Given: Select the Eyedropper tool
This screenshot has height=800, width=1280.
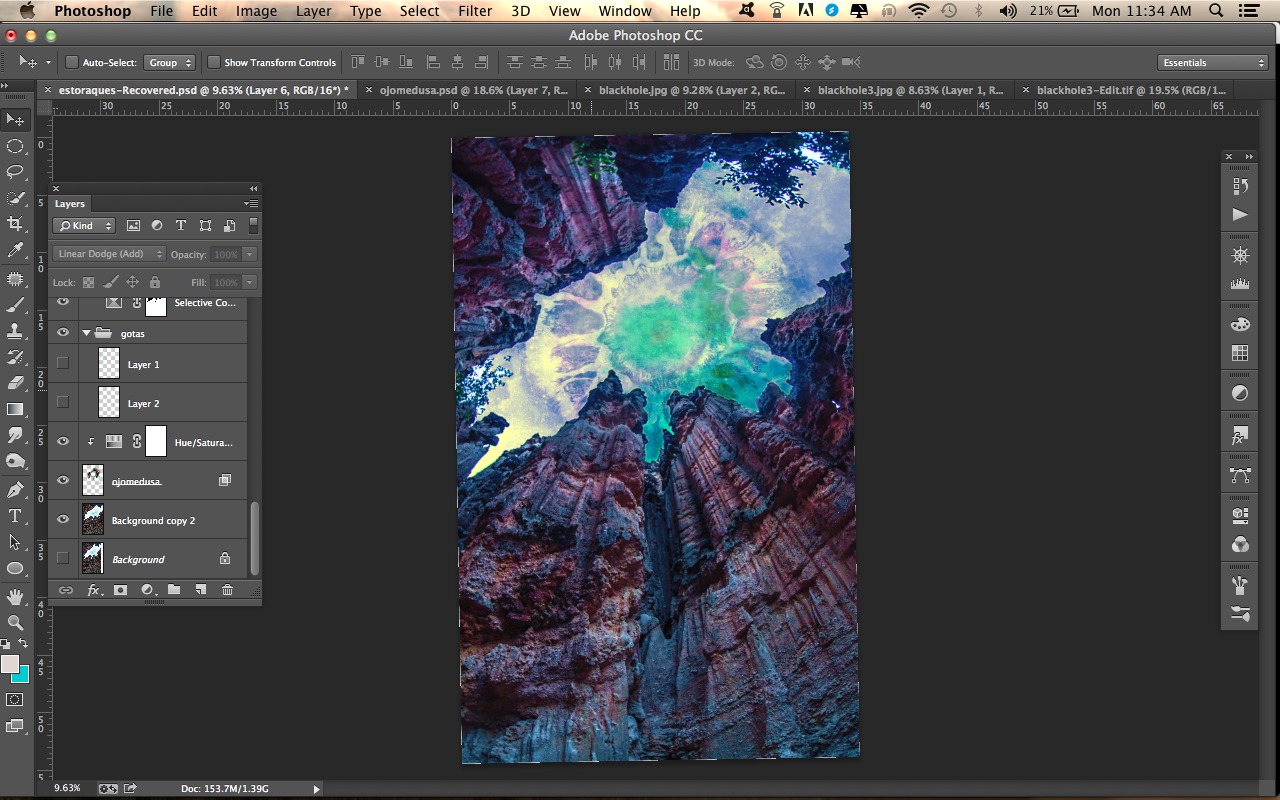Looking at the screenshot, I should click(16, 250).
